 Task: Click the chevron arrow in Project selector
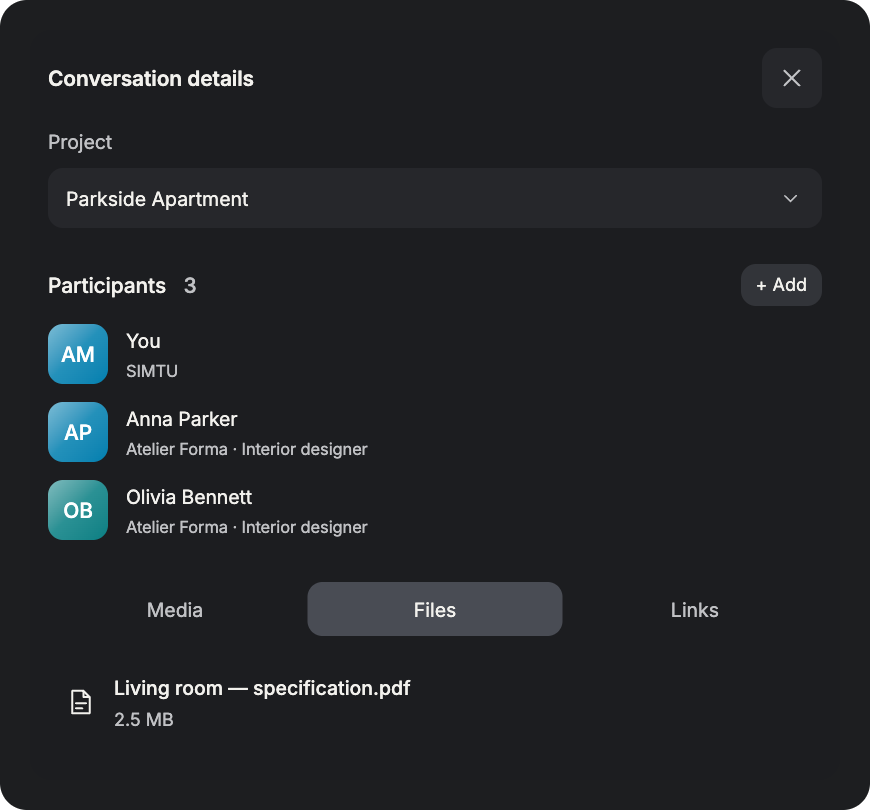[x=790, y=199]
